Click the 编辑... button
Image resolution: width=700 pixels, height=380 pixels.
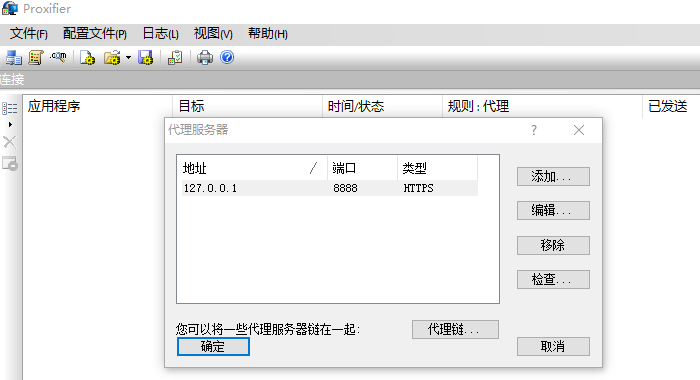tap(553, 210)
